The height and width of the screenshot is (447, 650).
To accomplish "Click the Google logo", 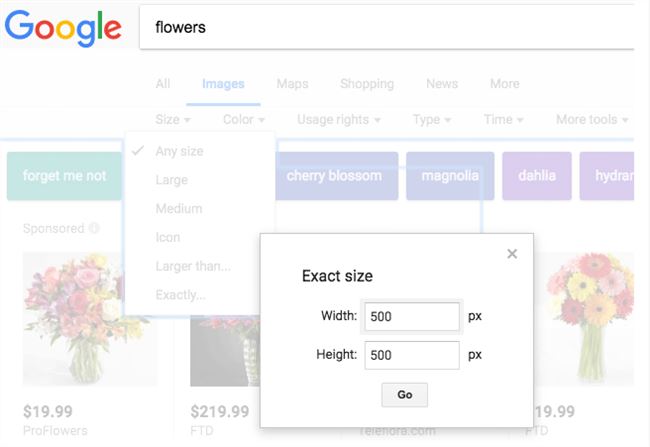I will pos(63,26).
